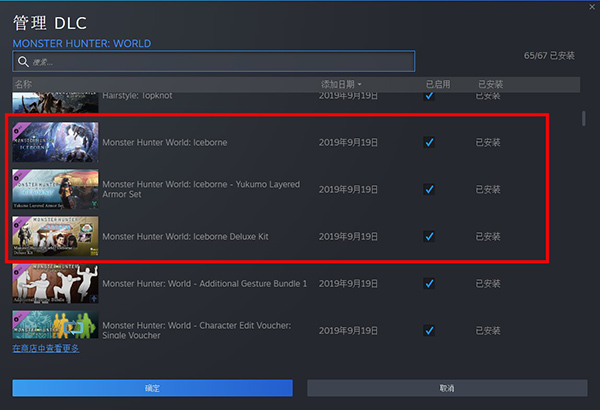Uncheck the Hairstyle: Topknot checkbox

429,96
